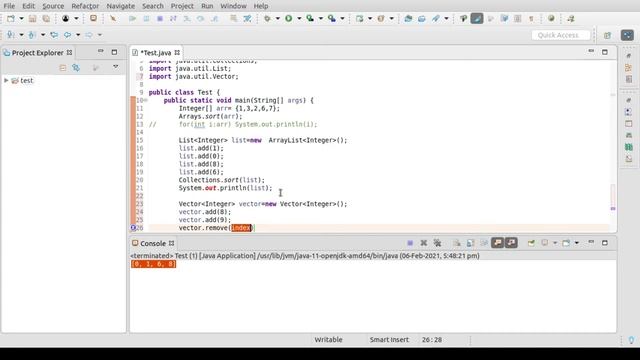
Task: Open the Coverage dropdown arrow
Action: 321,18
